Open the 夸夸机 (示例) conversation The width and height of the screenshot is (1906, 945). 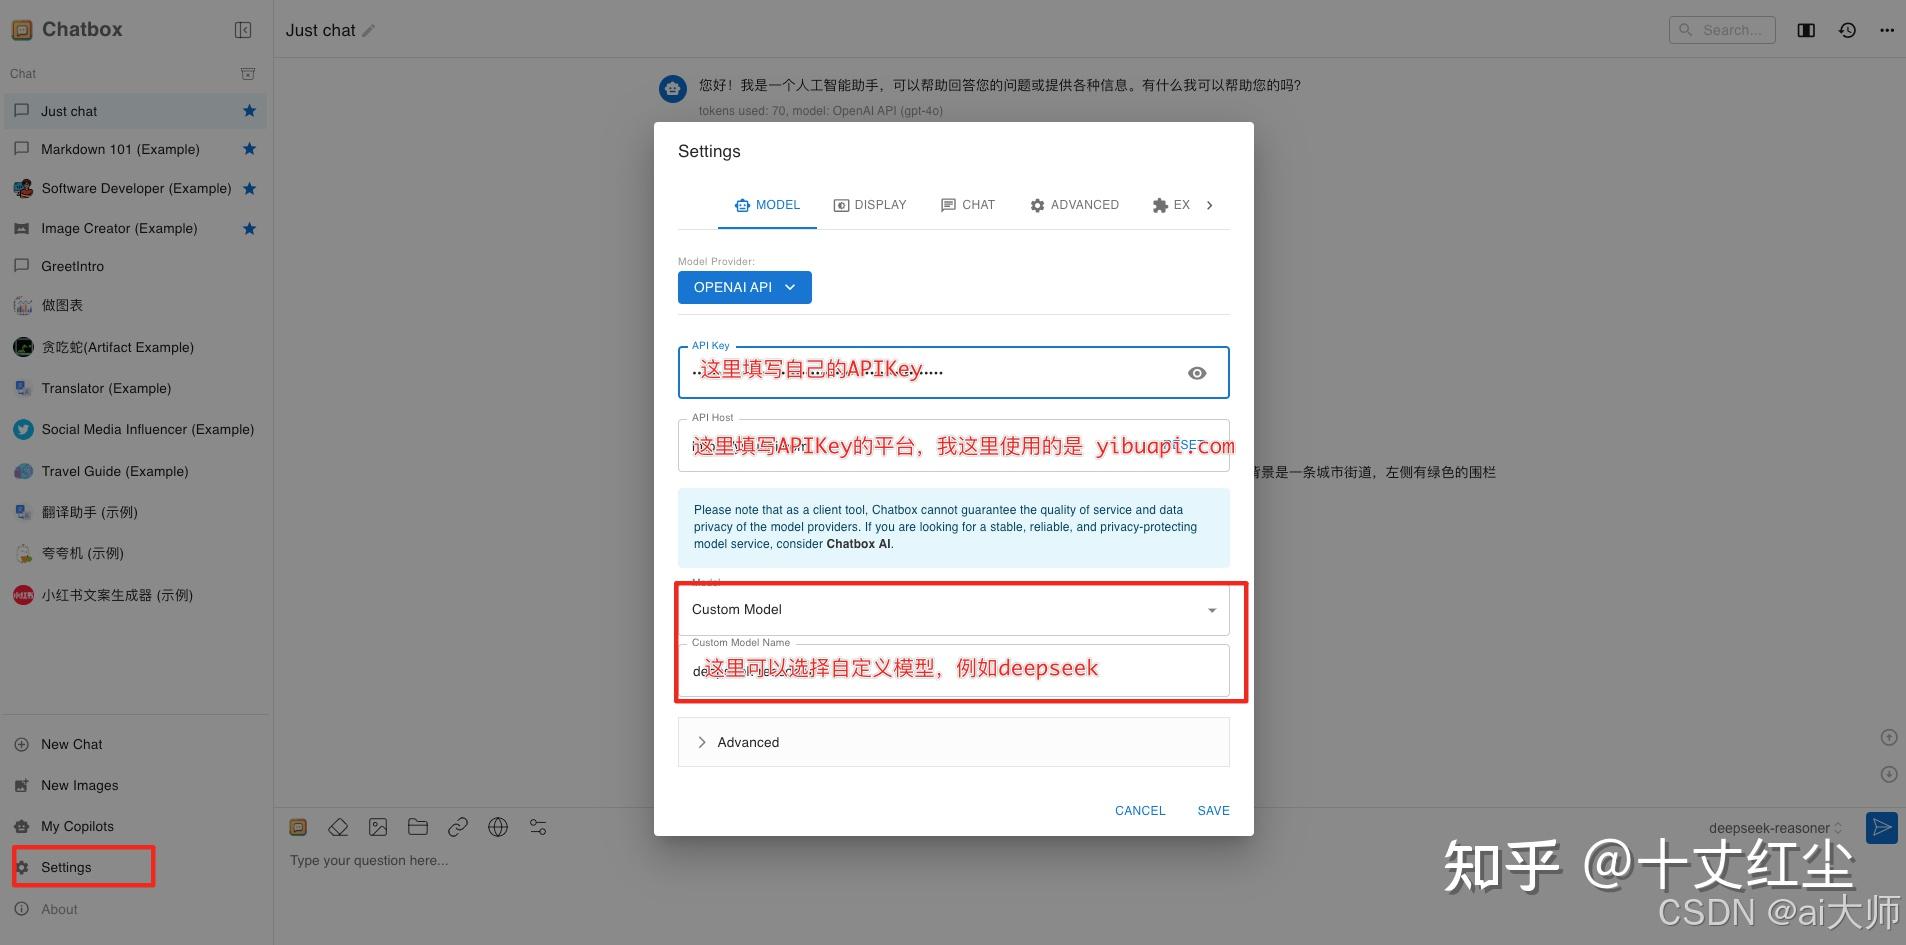[135, 553]
